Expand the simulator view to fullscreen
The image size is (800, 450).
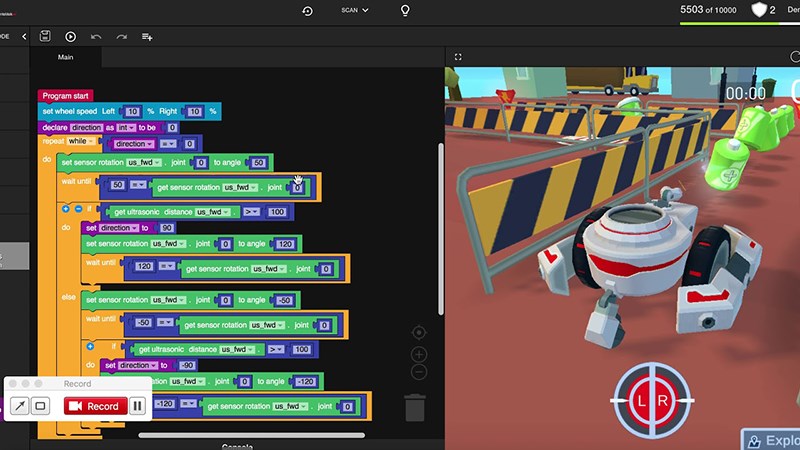click(x=458, y=58)
